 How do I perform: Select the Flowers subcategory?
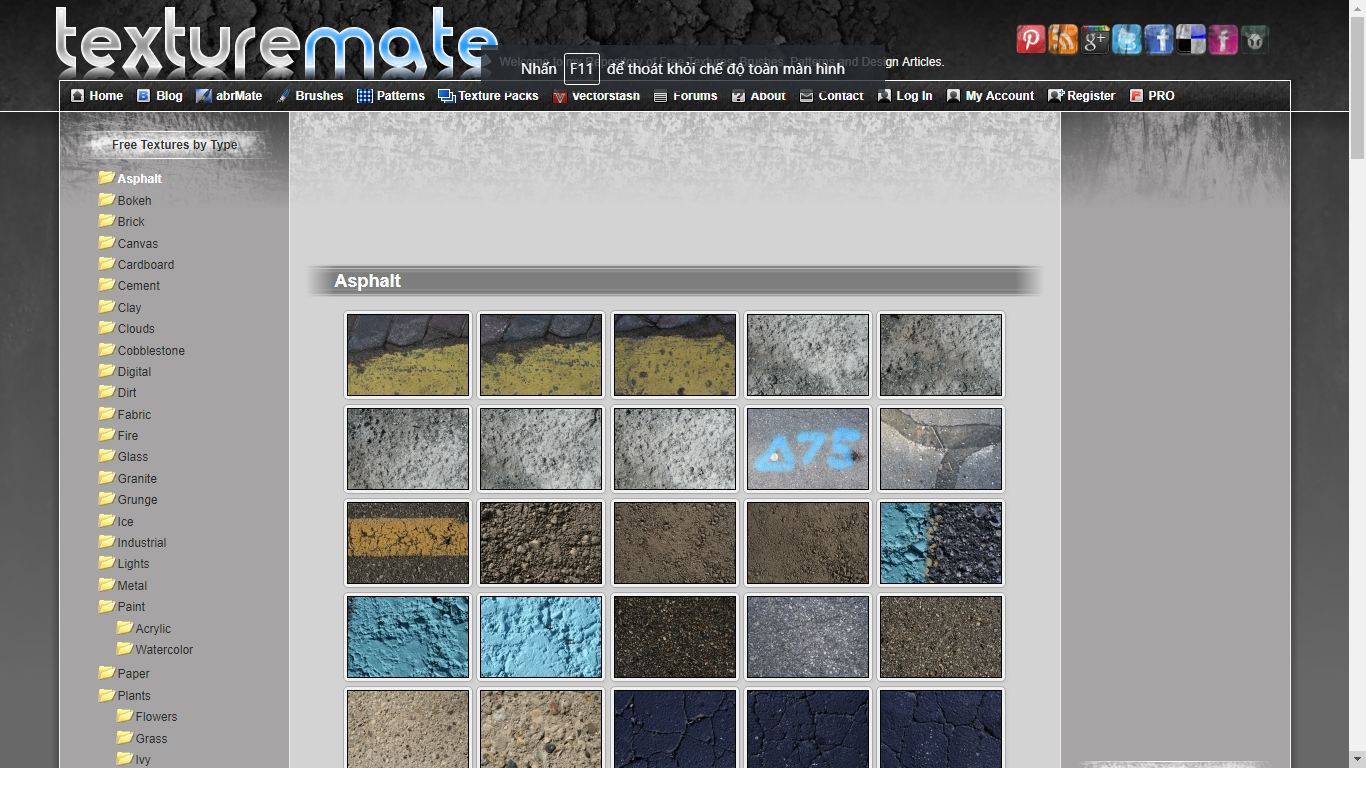pos(156,717)
